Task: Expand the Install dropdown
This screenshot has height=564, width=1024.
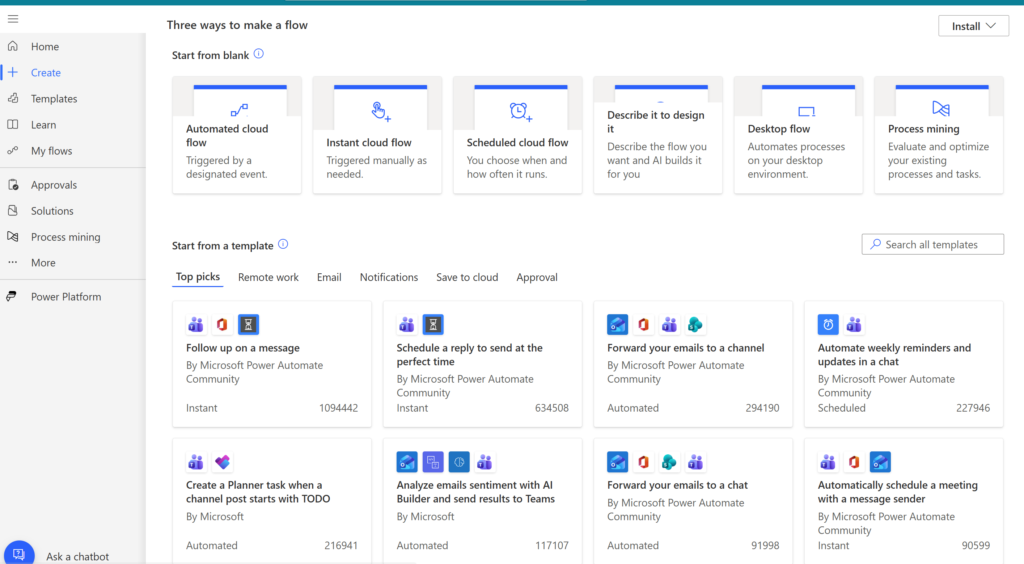Action: (x=973, y=26)
